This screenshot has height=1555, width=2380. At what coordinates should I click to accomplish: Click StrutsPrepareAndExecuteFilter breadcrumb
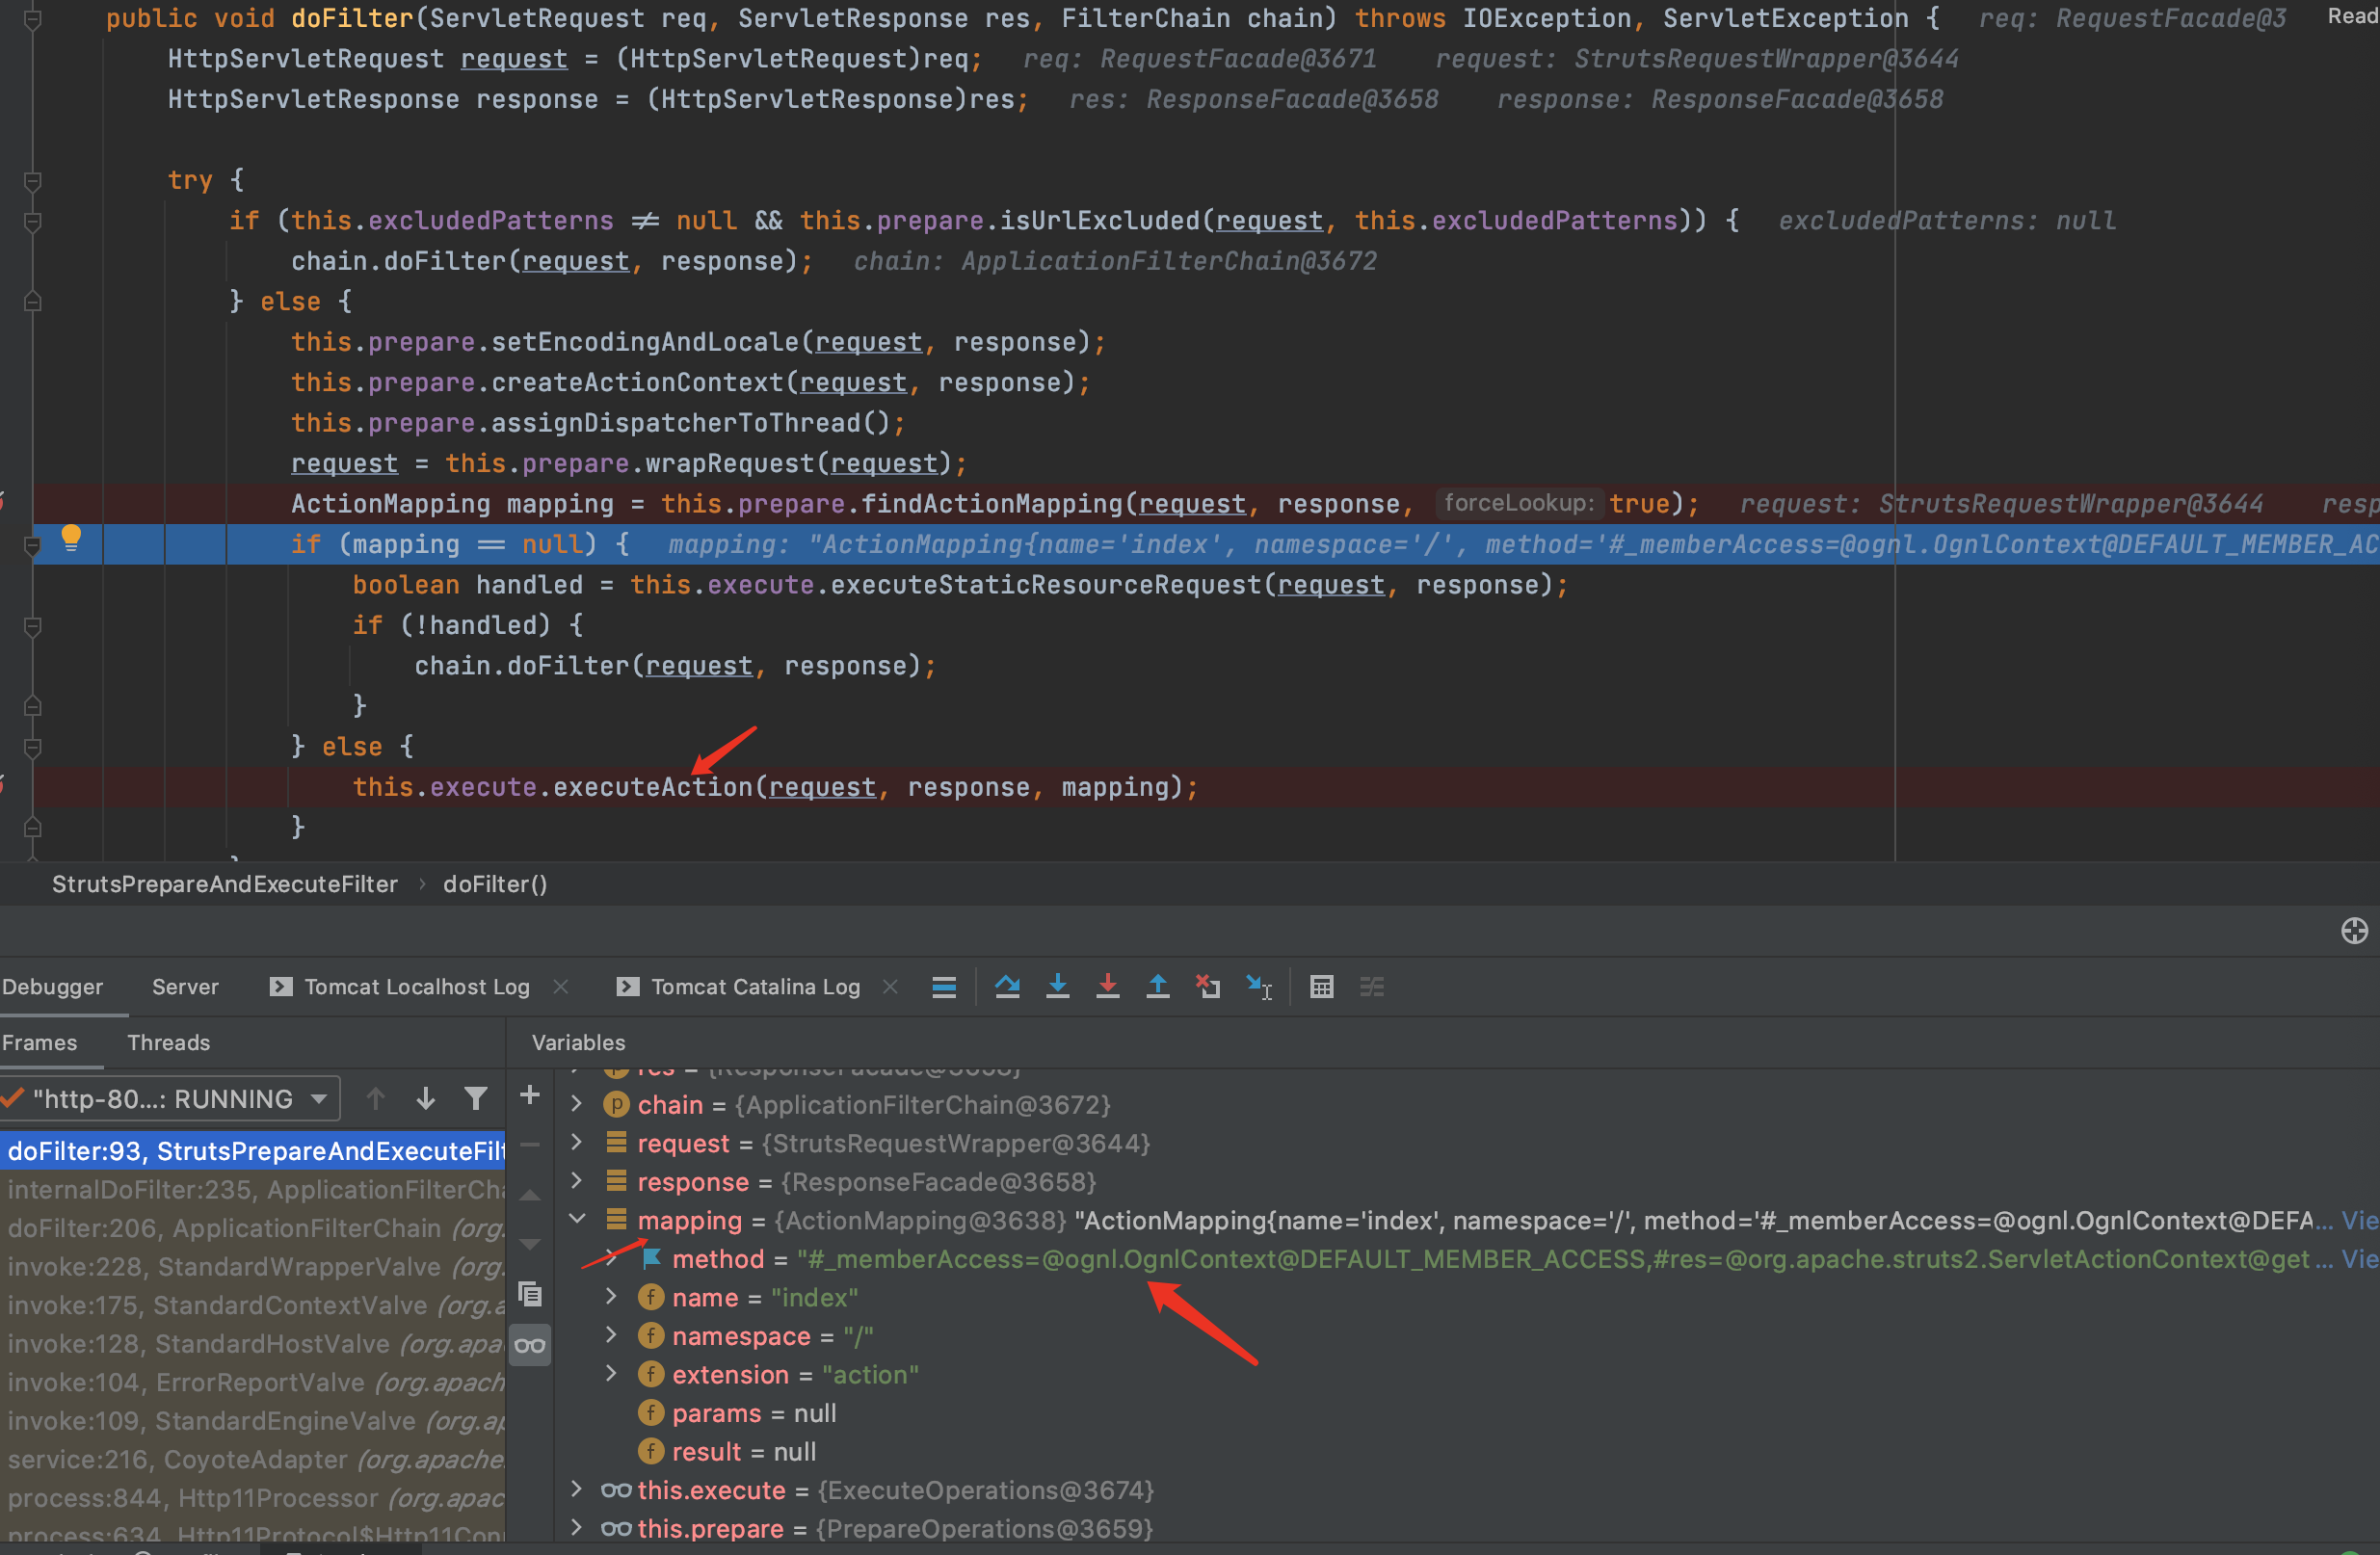coord(225,884)
